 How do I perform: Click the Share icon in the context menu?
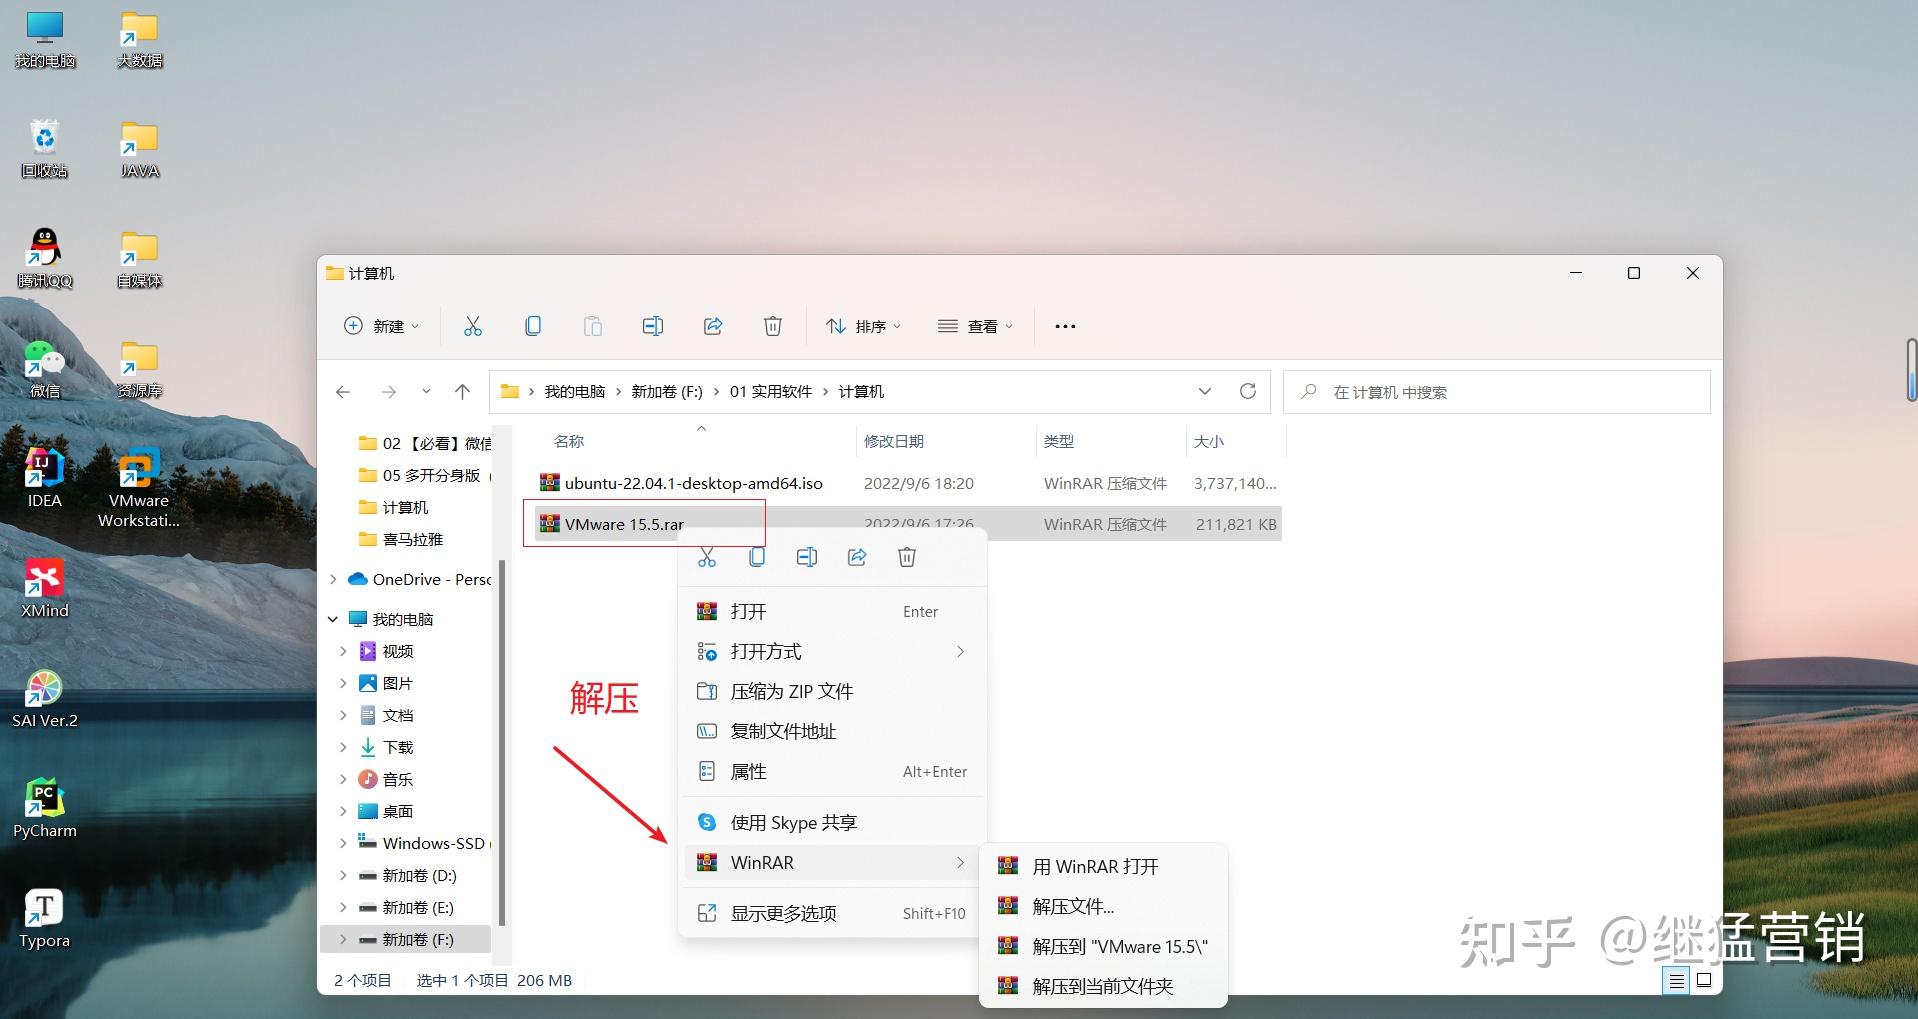coord(857,557)
